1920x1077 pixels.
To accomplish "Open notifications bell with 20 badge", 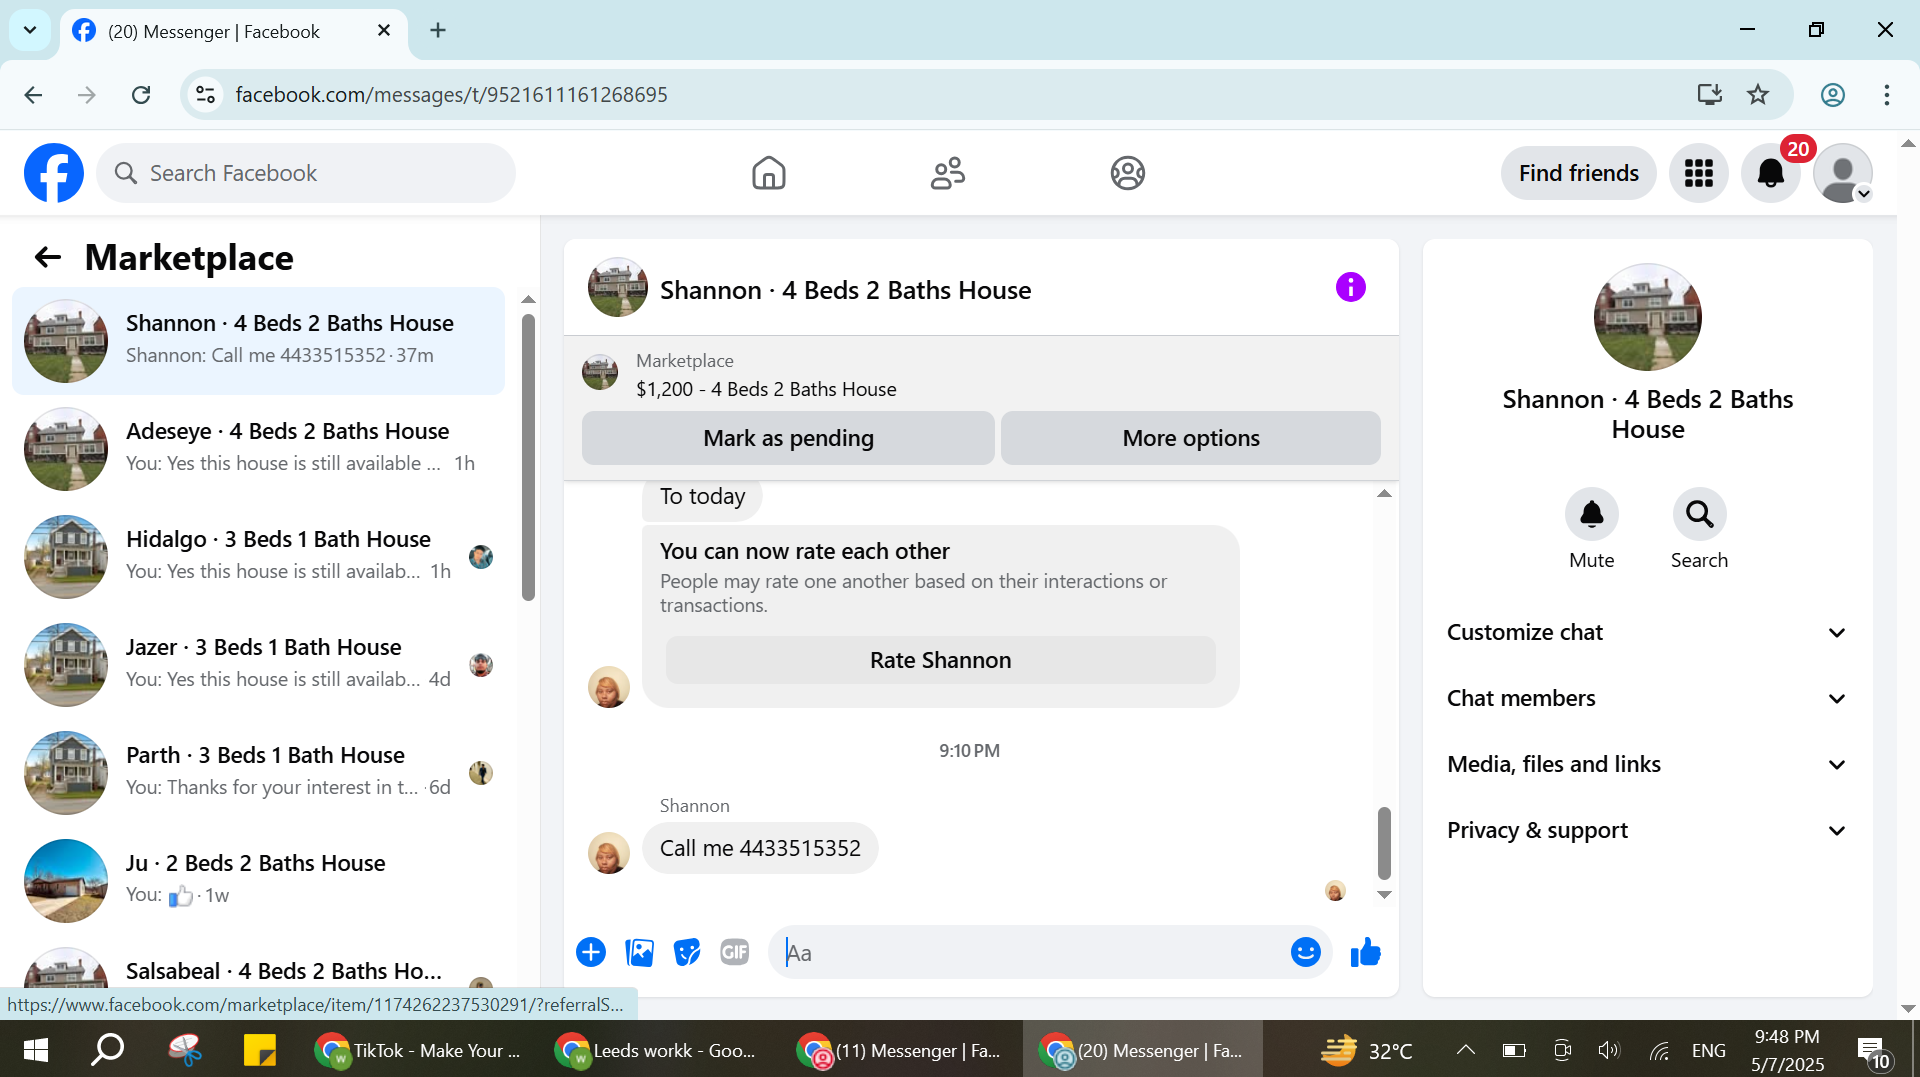I will [x=1771, y=173].
